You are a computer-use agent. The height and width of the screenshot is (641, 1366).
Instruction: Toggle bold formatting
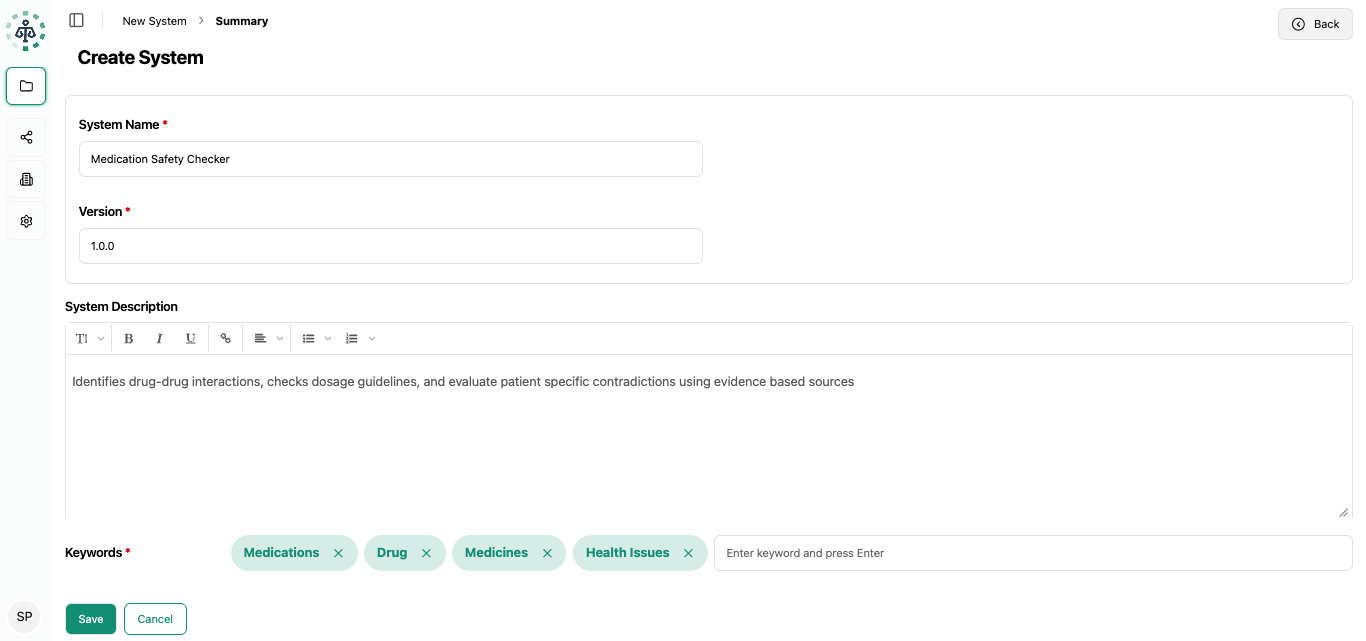point(129,339)
